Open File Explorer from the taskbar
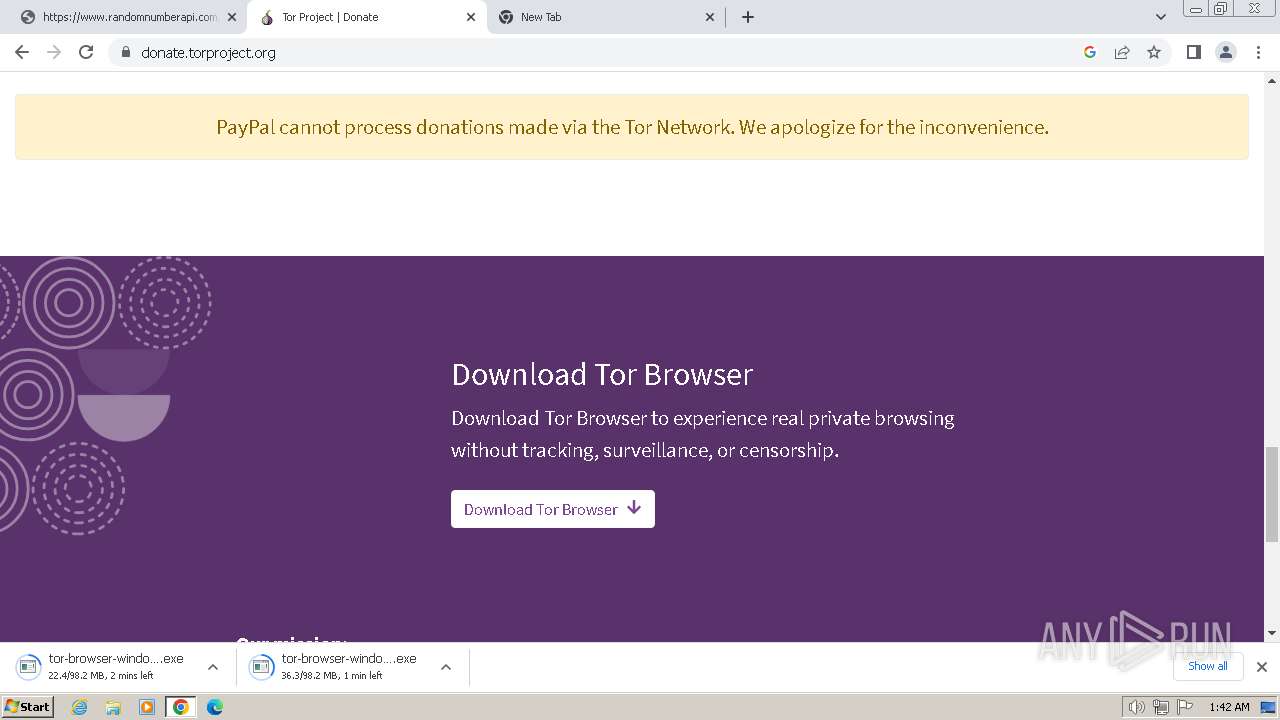The height and width of the screenshot is (720, 1280). point(113,707)
